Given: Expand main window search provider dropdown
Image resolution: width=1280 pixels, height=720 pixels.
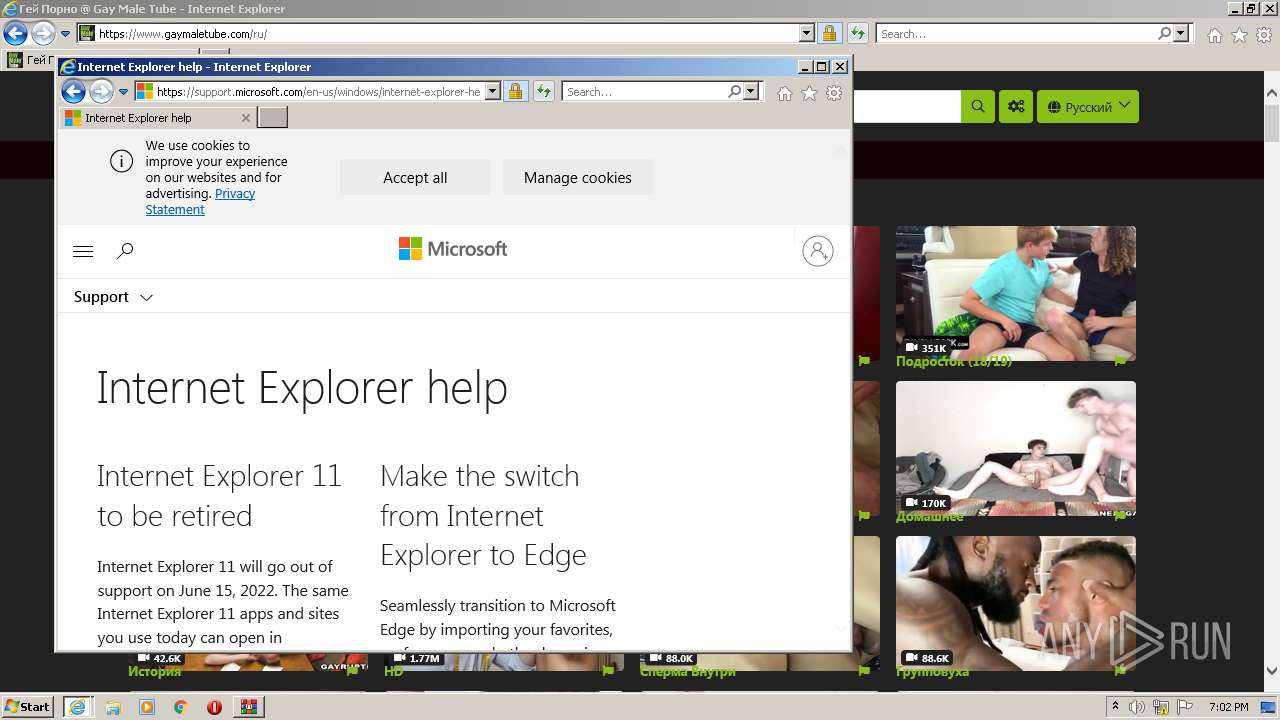Looking at the screenshot, I should click(x=1181, y=34).
